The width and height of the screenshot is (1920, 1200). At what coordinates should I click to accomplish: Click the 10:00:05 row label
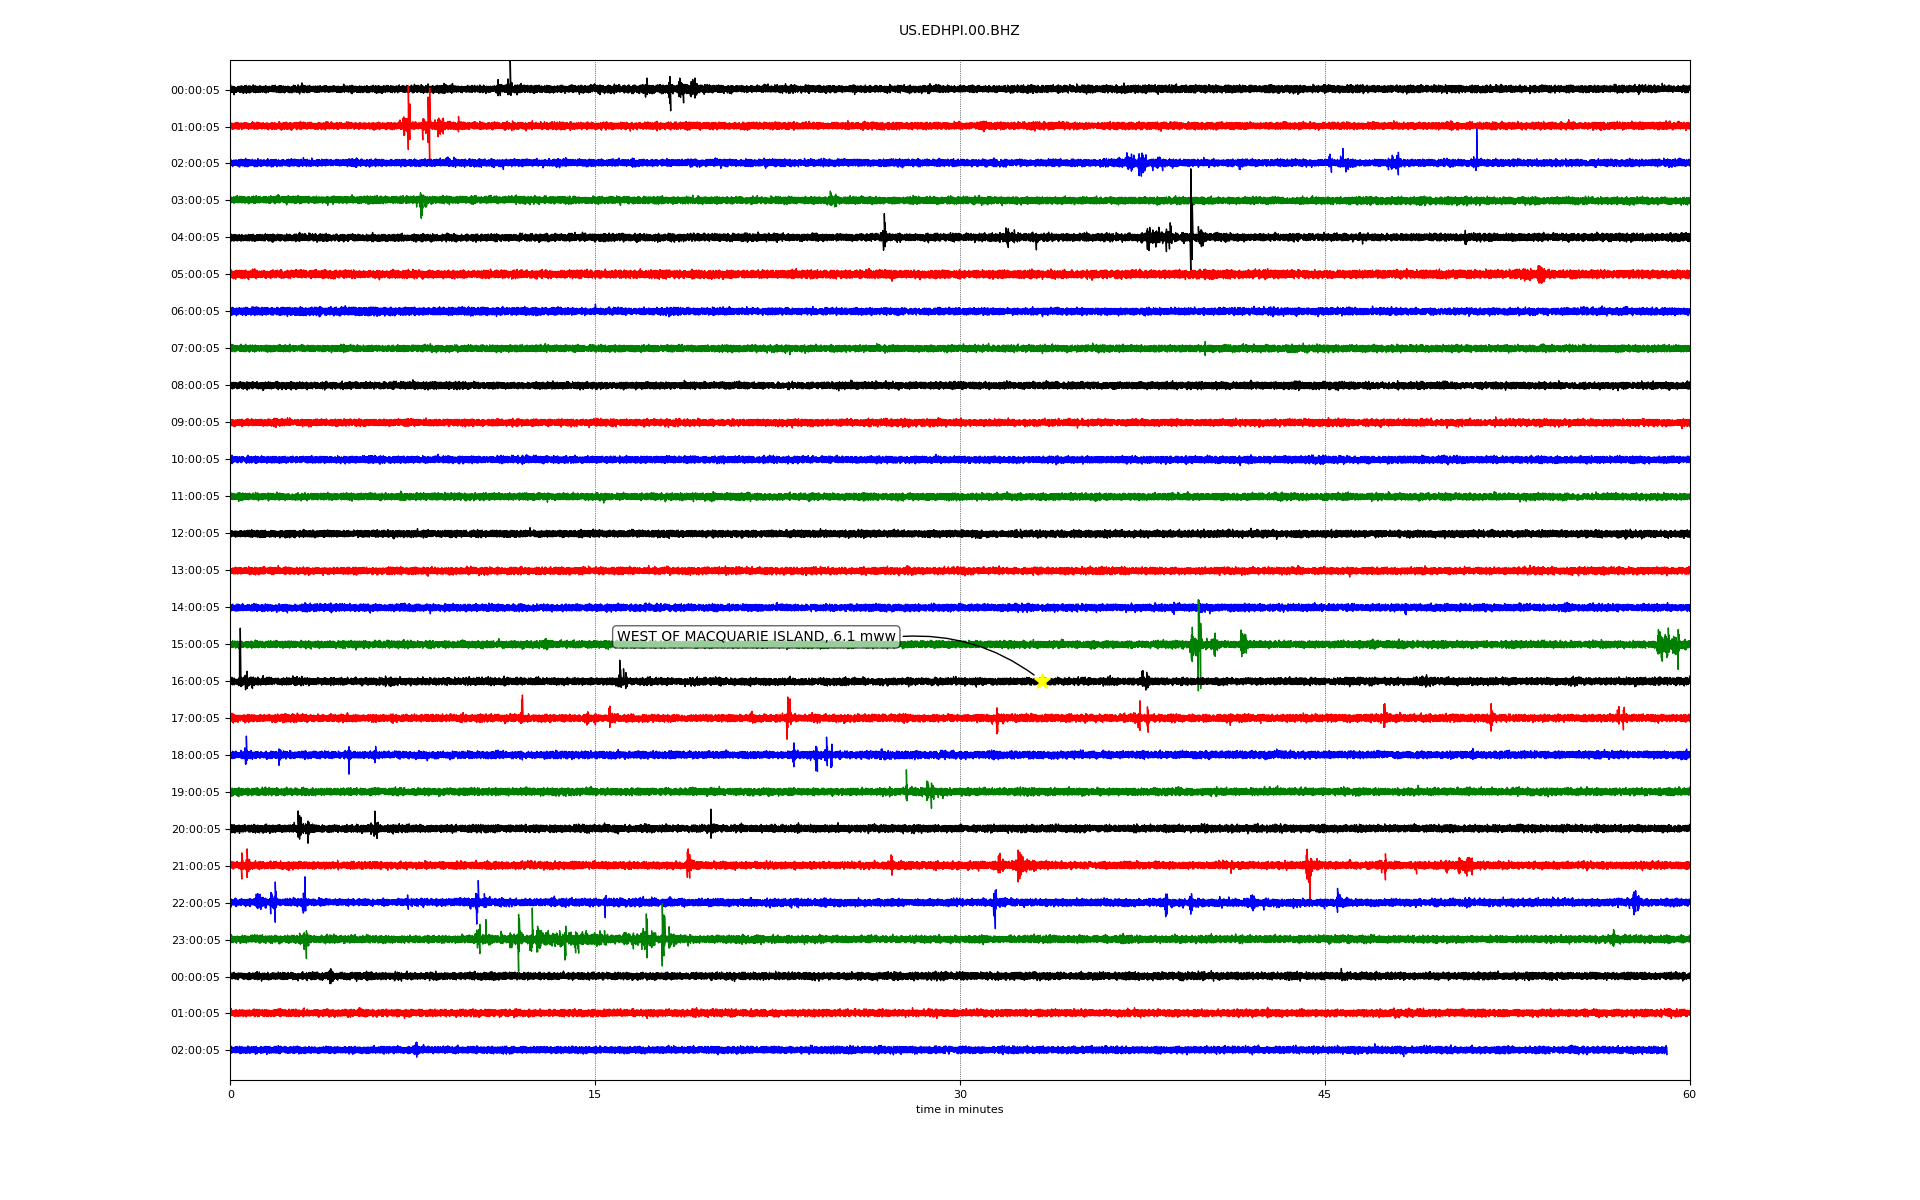pos(195,460)
